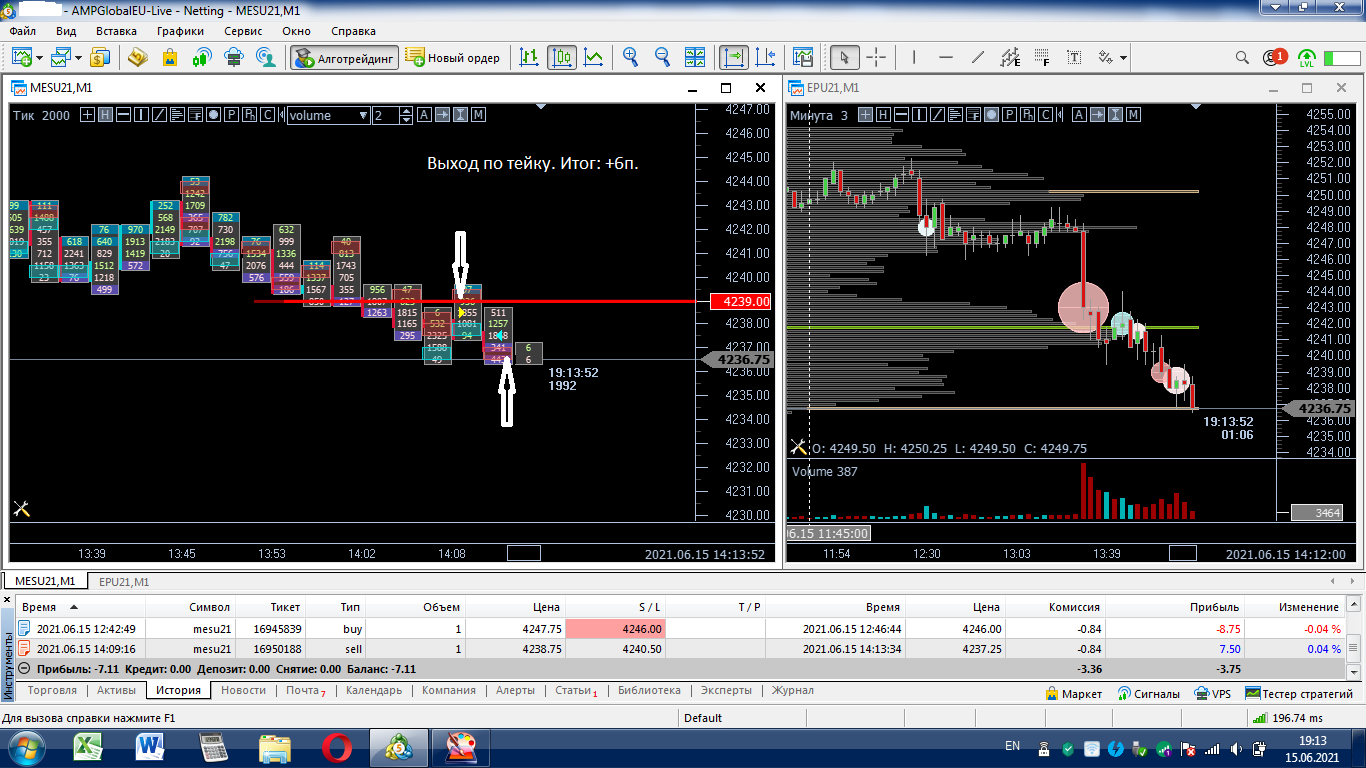Open the new chart dropdown arrow
The height and width of the screenshot is (768, 1366).
click(38, 57)
